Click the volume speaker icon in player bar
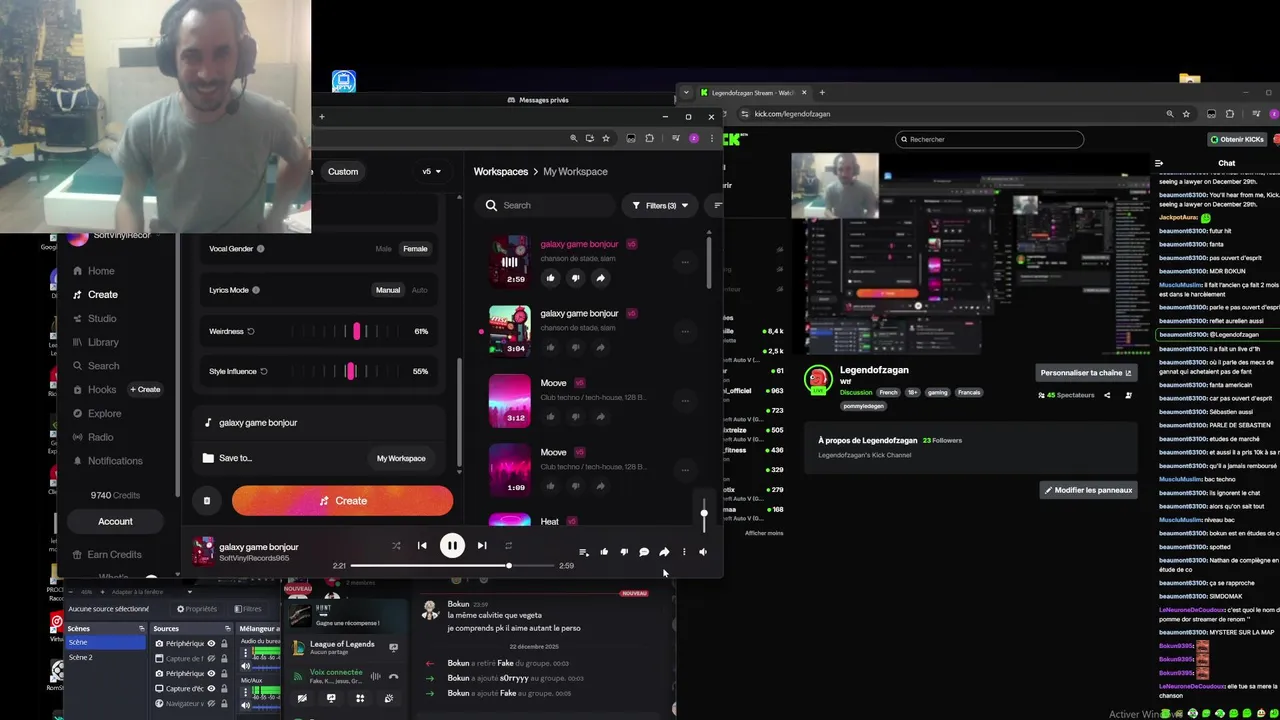The height and width of the screenshot is (720, 1280). tap(703, 552)
